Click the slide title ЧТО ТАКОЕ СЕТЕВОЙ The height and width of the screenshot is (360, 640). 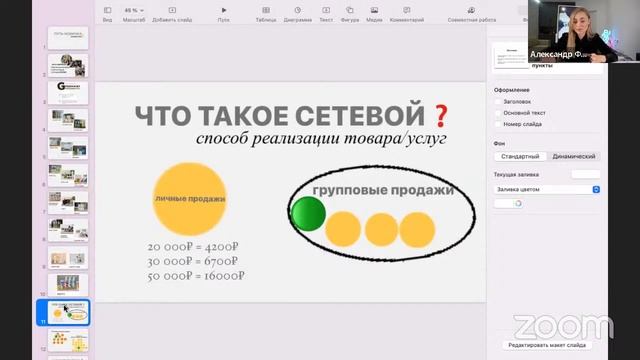[x=280, y=116]
